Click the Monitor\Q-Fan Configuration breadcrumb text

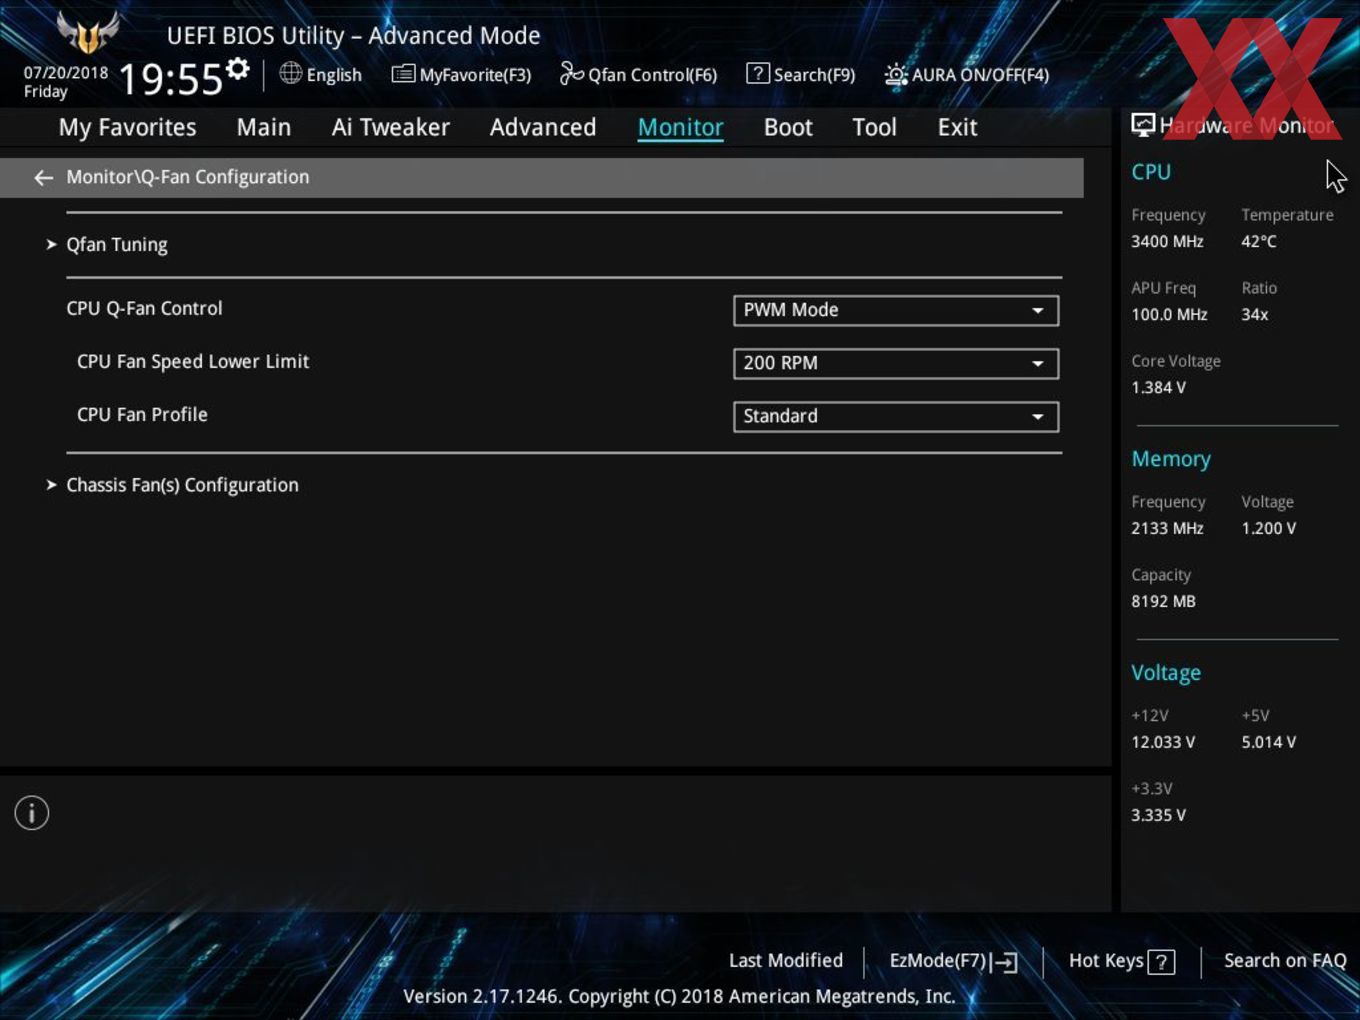click(188, 177)
